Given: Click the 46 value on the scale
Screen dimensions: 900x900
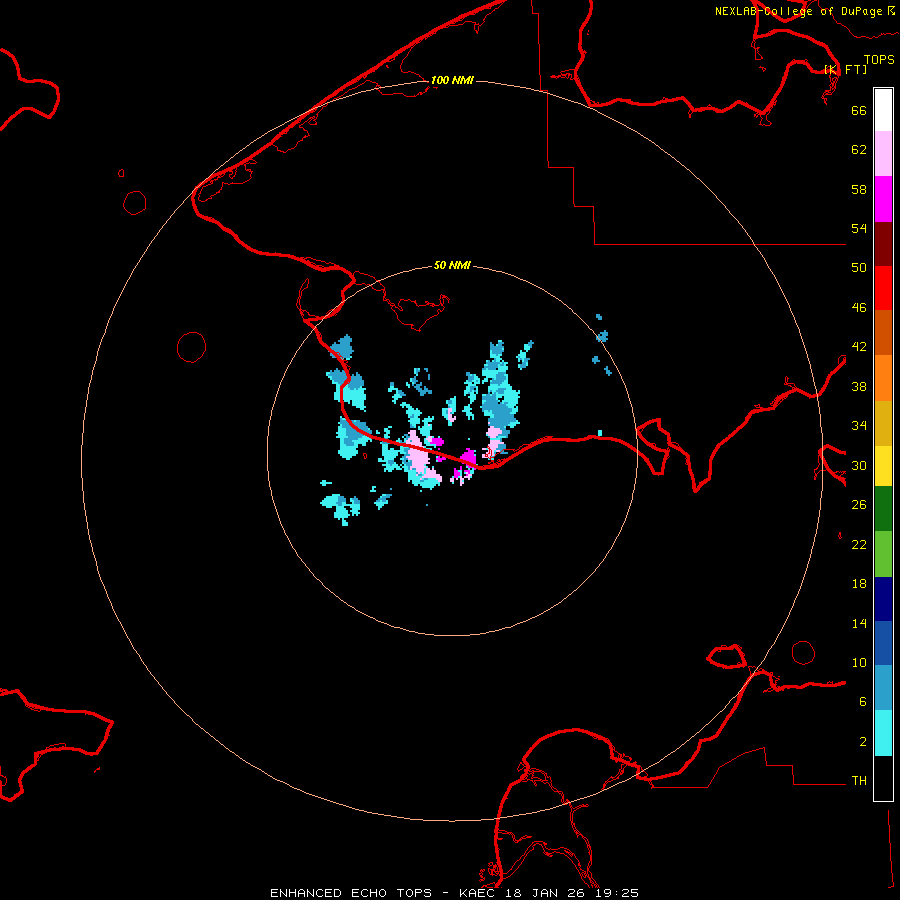Looking at the screenshot, I should pos(859,308).
